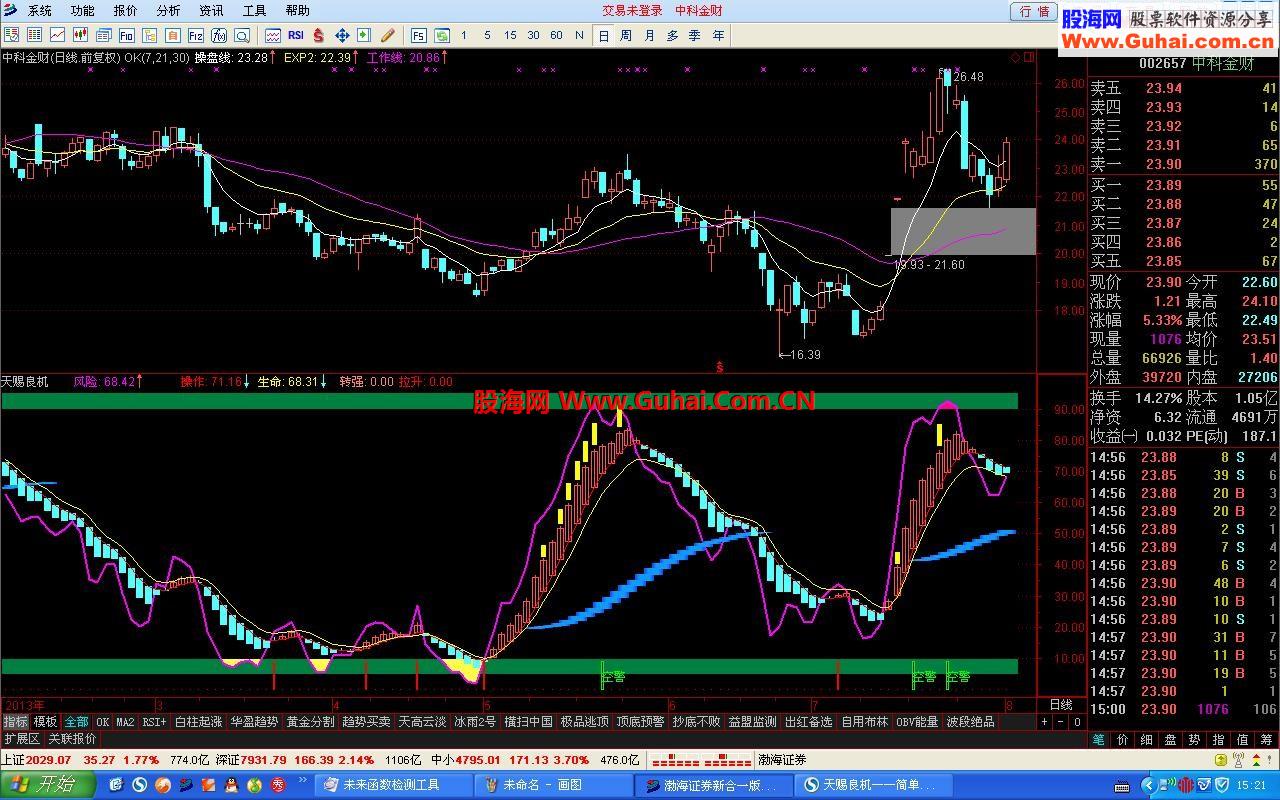Click the magnifier search icon in toolbar
Viewport: 1280px width, 800px height.
[x=243, y=35]
